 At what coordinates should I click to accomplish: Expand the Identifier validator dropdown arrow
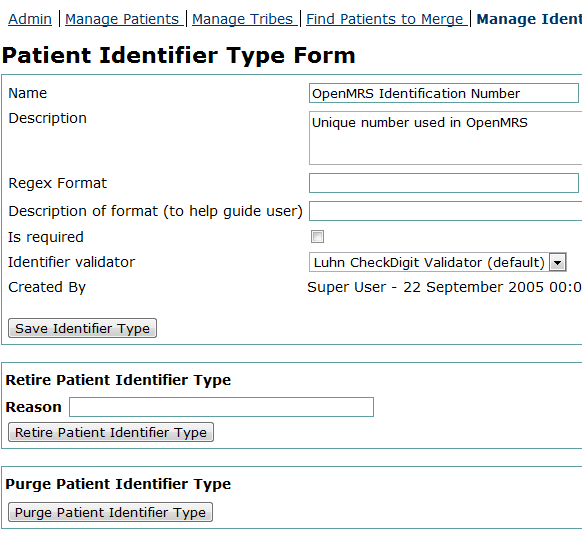(x=558, y=262)
